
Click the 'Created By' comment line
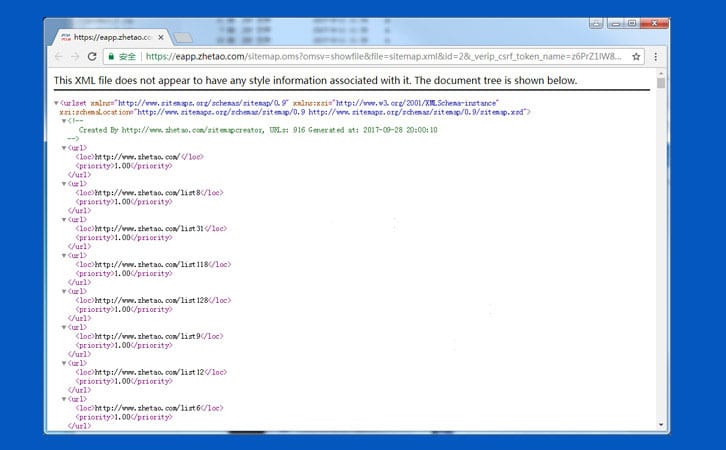(258, 130)
